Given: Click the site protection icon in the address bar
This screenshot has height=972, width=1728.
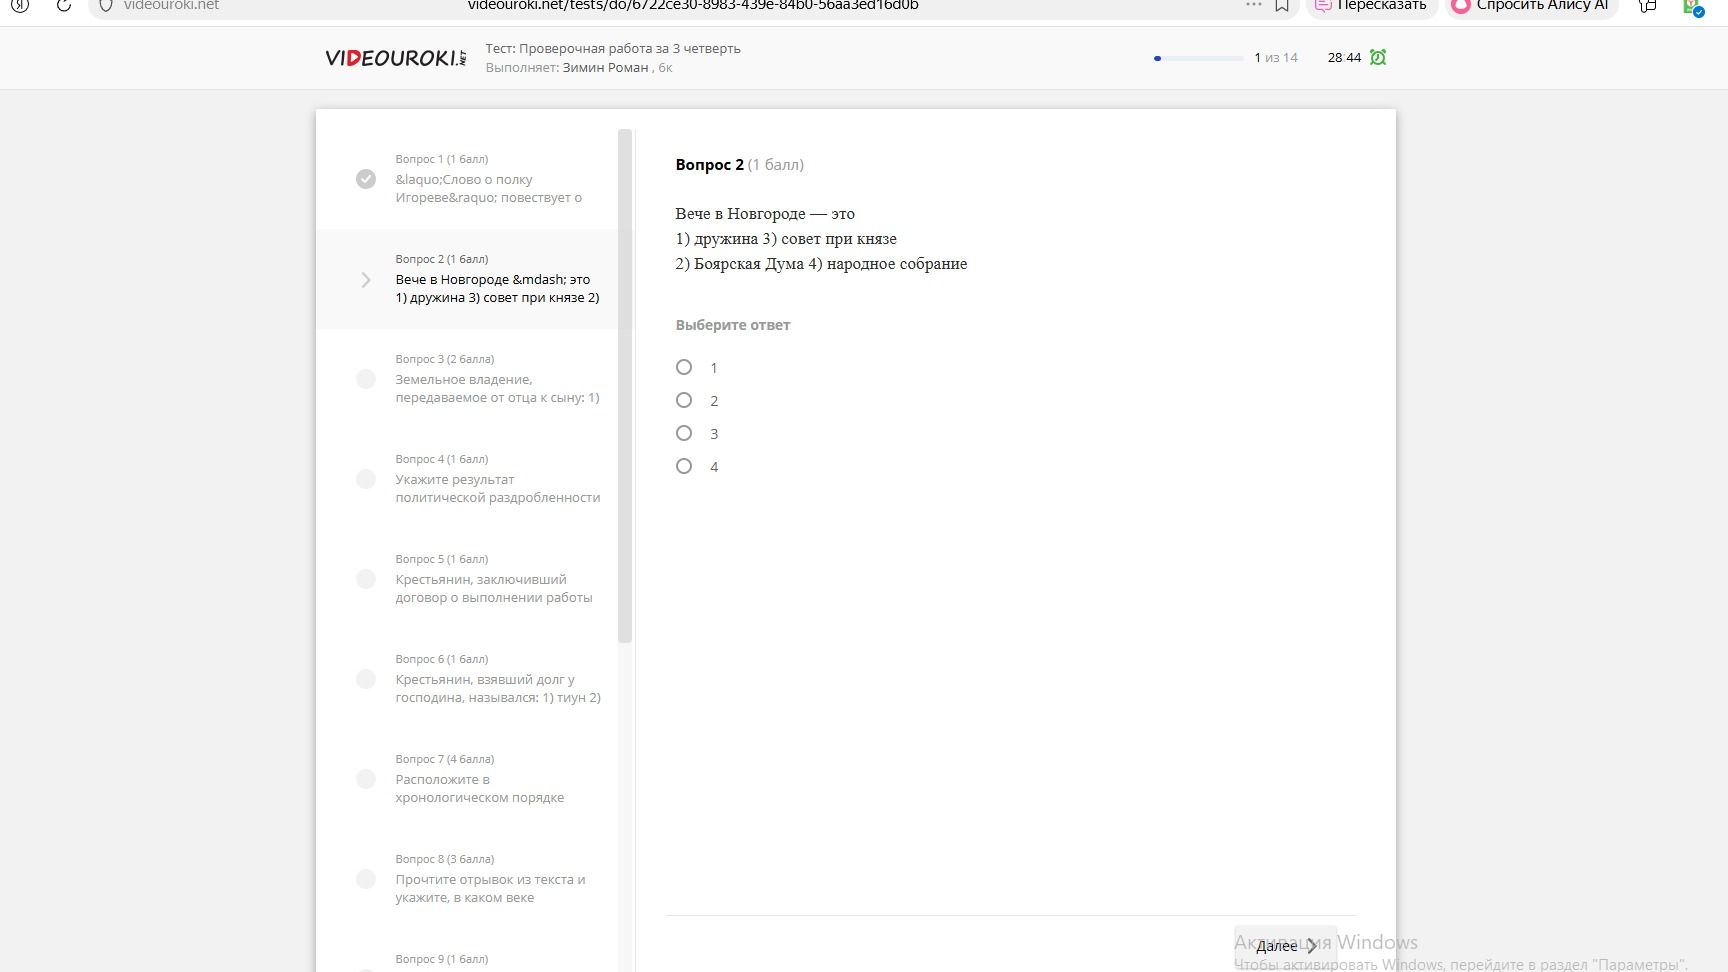Looking at the screenshot, I should tap(105, 5).
